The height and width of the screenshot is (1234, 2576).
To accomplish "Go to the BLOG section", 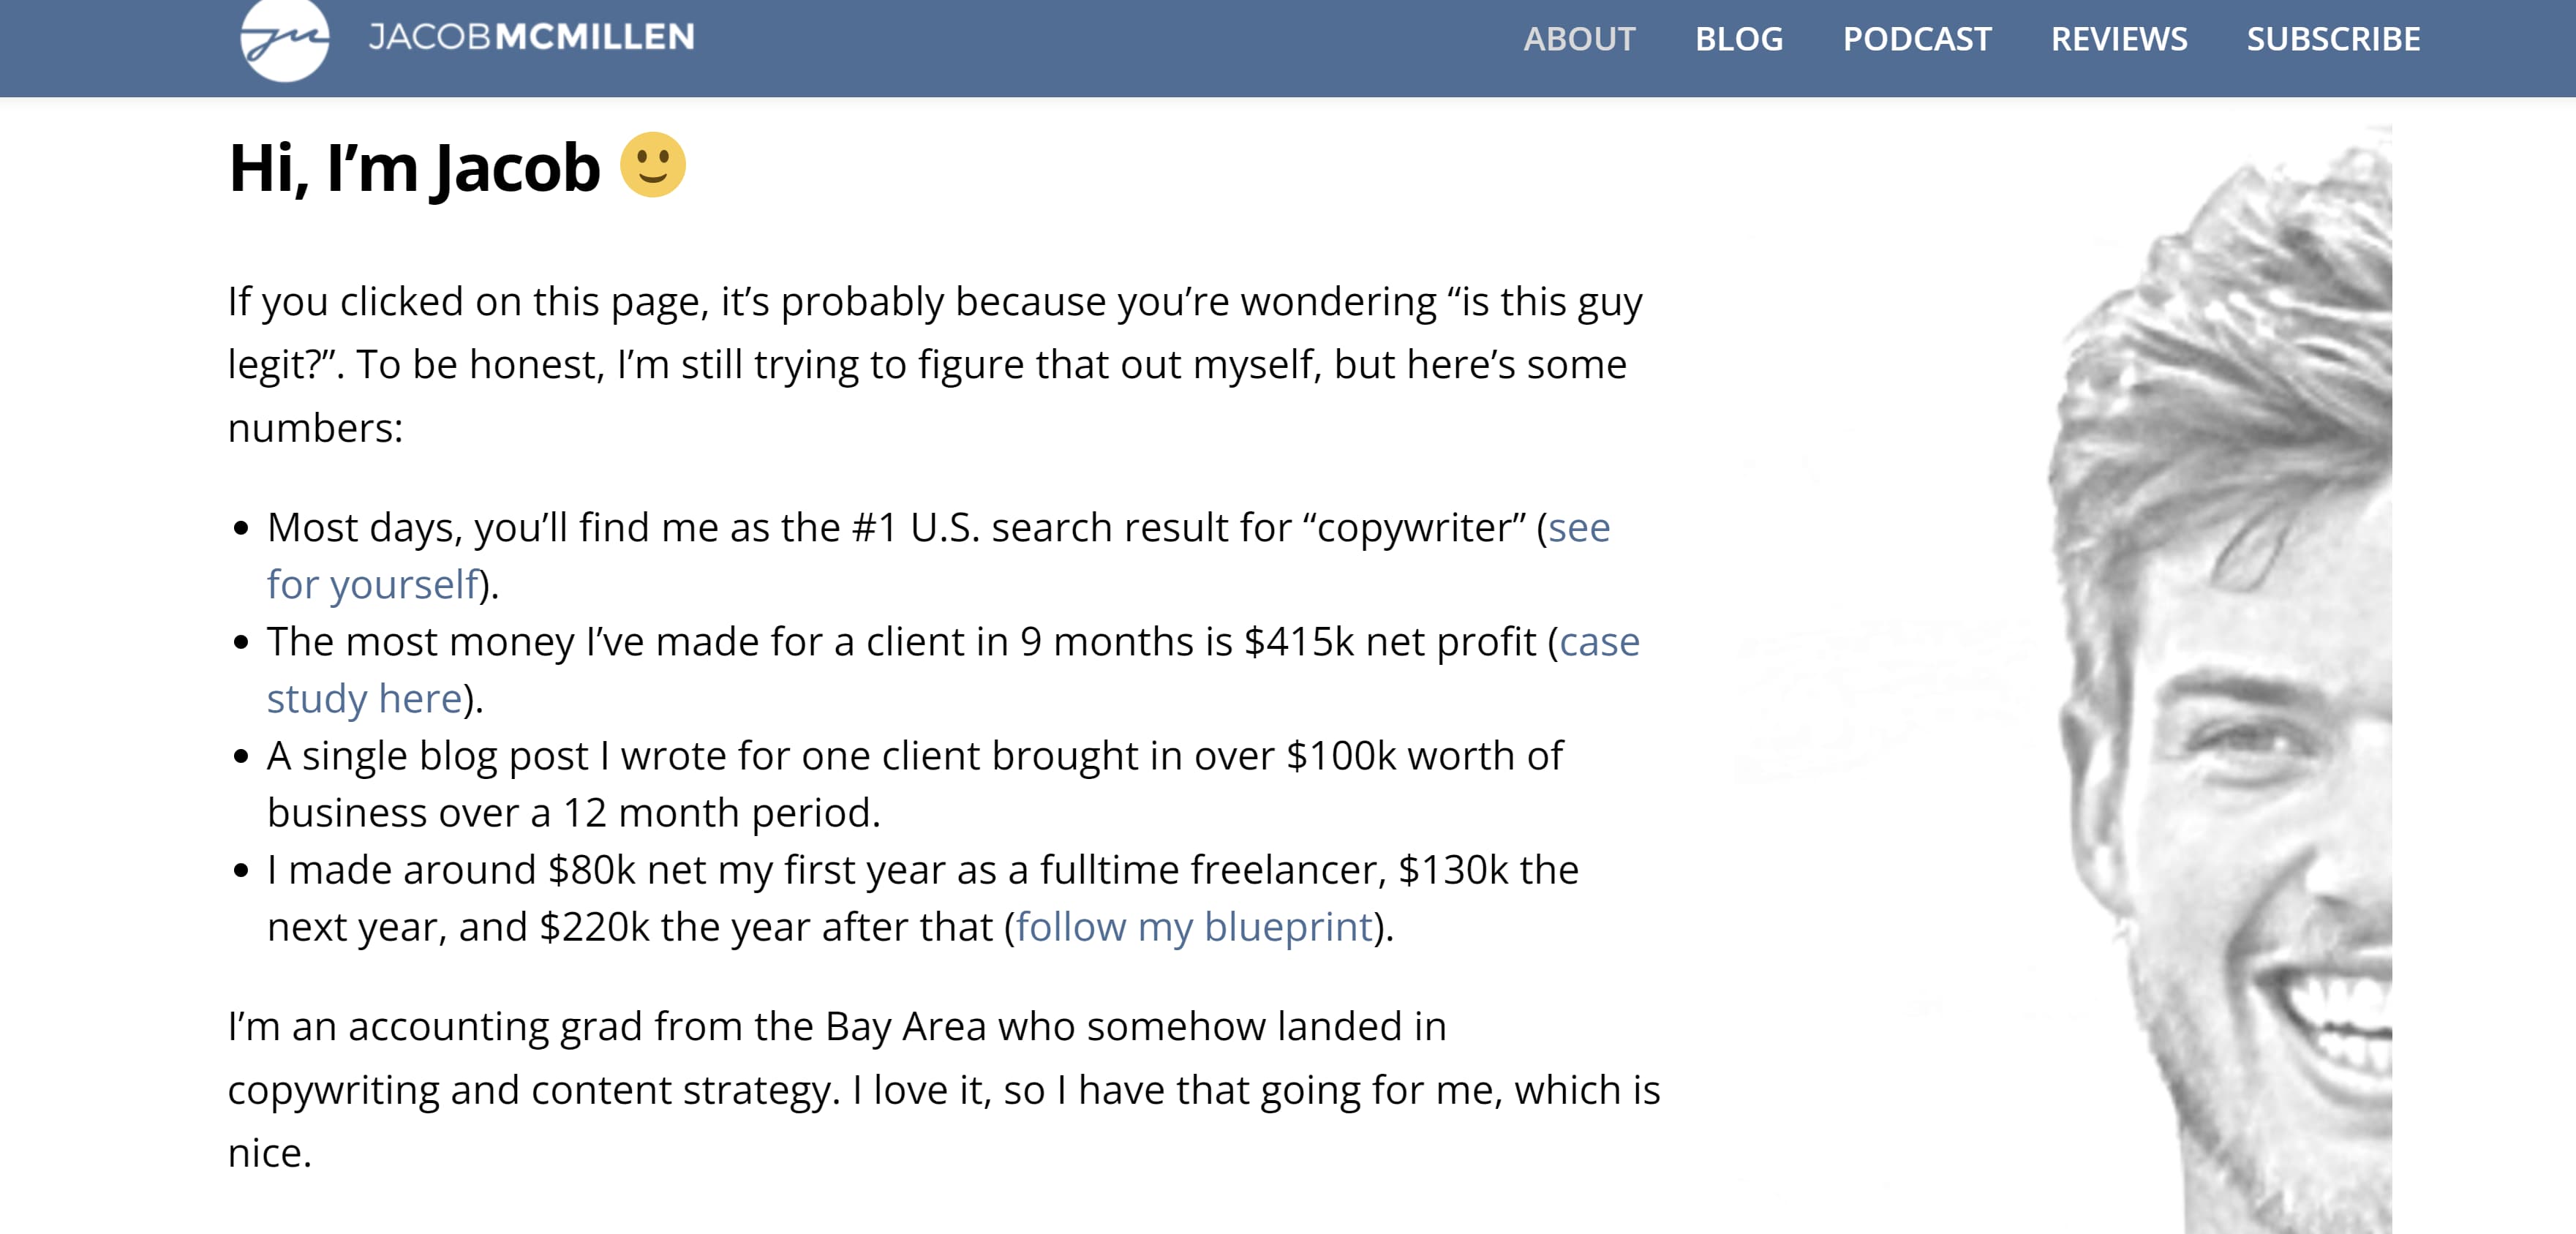I will pos(1739,39).
